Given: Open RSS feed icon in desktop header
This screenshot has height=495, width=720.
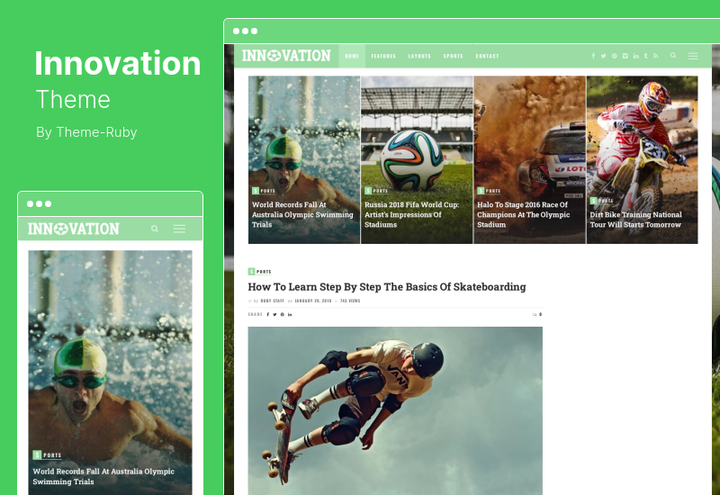Looking at the screenshot, I should pyautogui.click(x=656, y=56).
